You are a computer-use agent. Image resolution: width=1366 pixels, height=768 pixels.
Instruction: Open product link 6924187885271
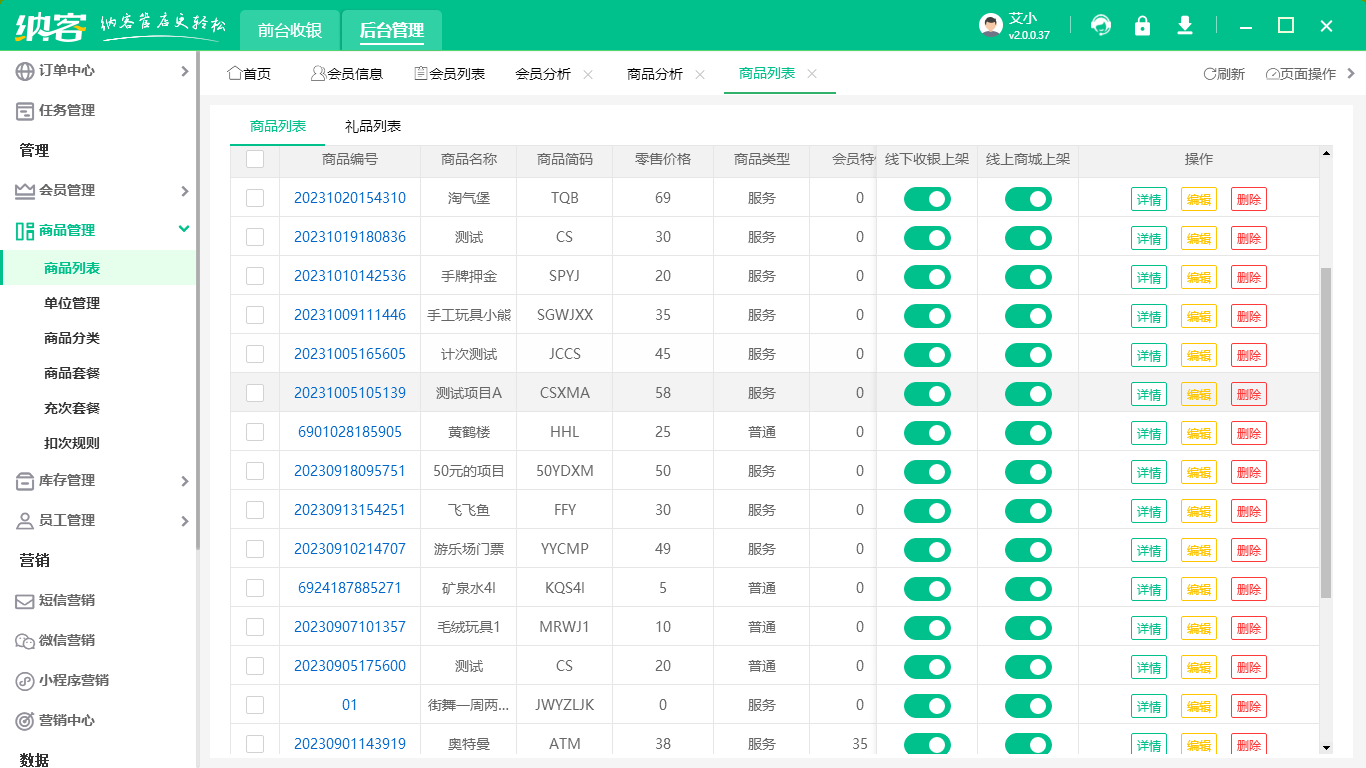click(x=350, y=588)
